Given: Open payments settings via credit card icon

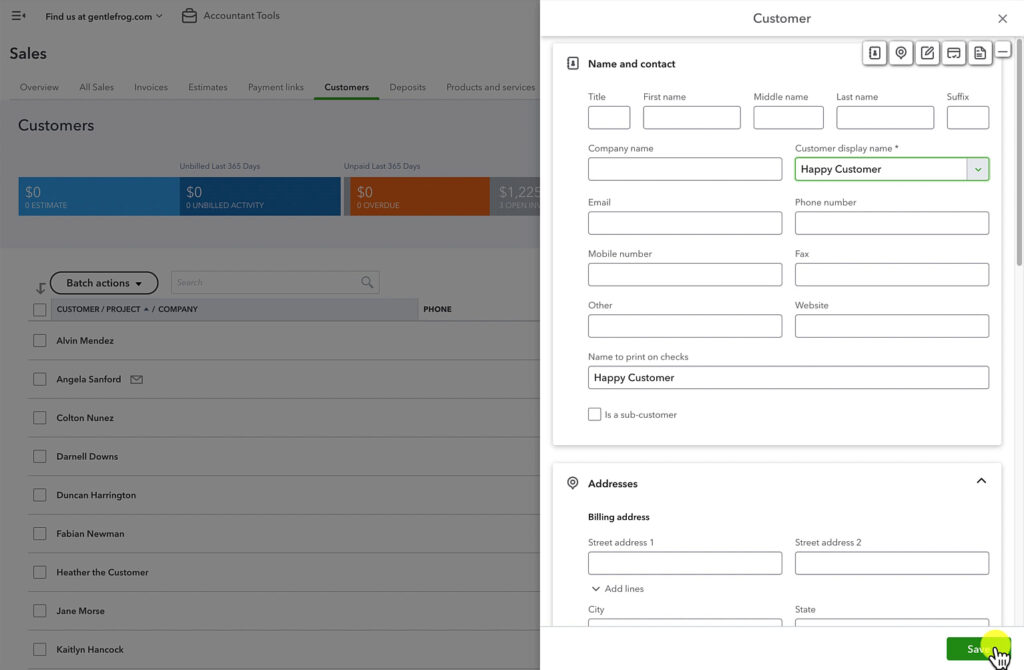Looking at the screenshot, I should (953, 52).
